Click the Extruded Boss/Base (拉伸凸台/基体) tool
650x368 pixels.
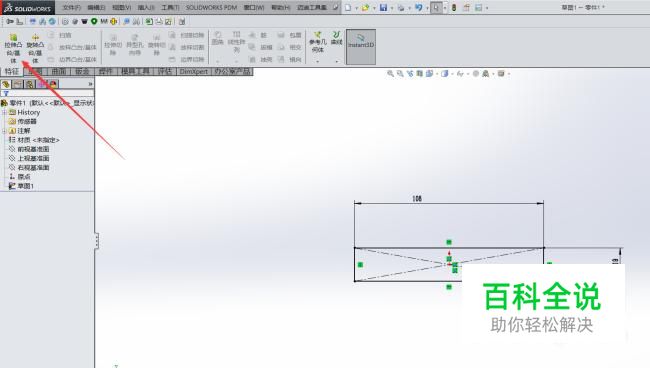pos(13,48)
